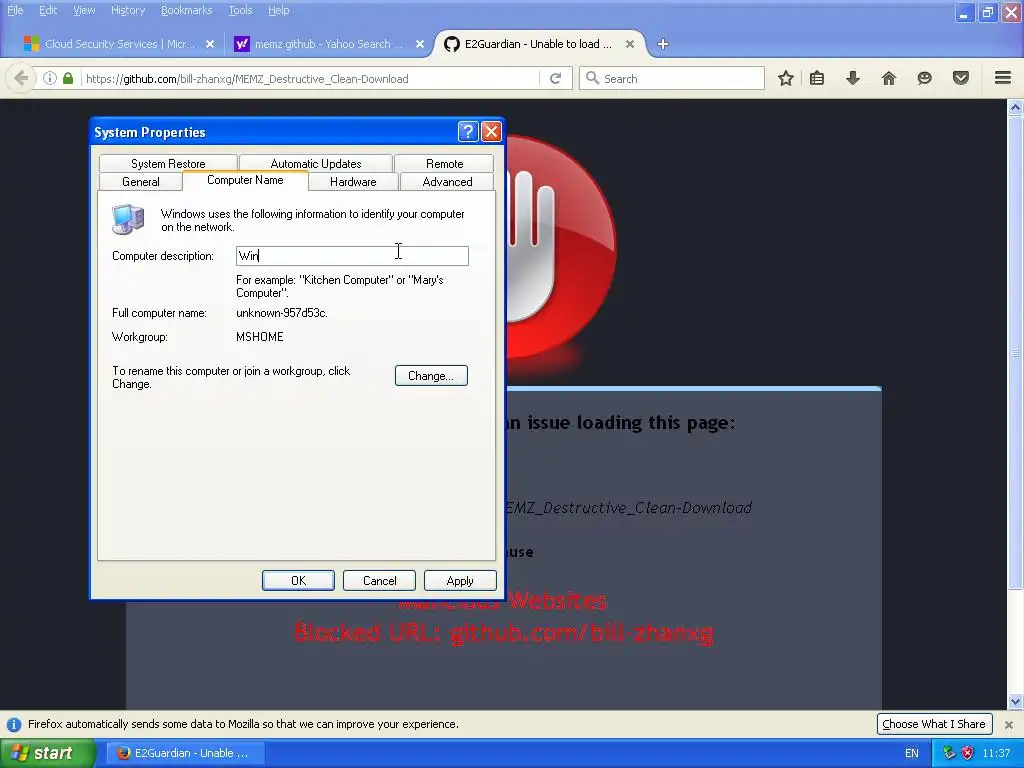Confirm with the OK button

coord(298,581)
